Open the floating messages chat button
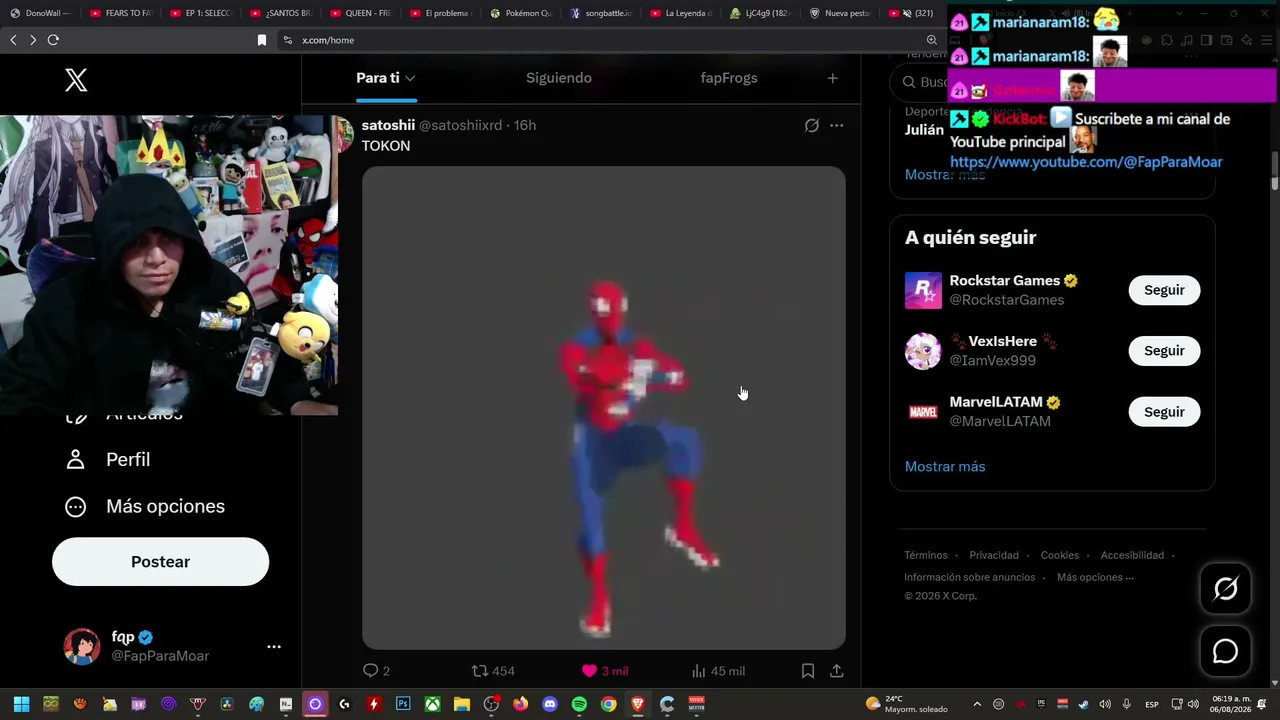 coord(1226,652)
